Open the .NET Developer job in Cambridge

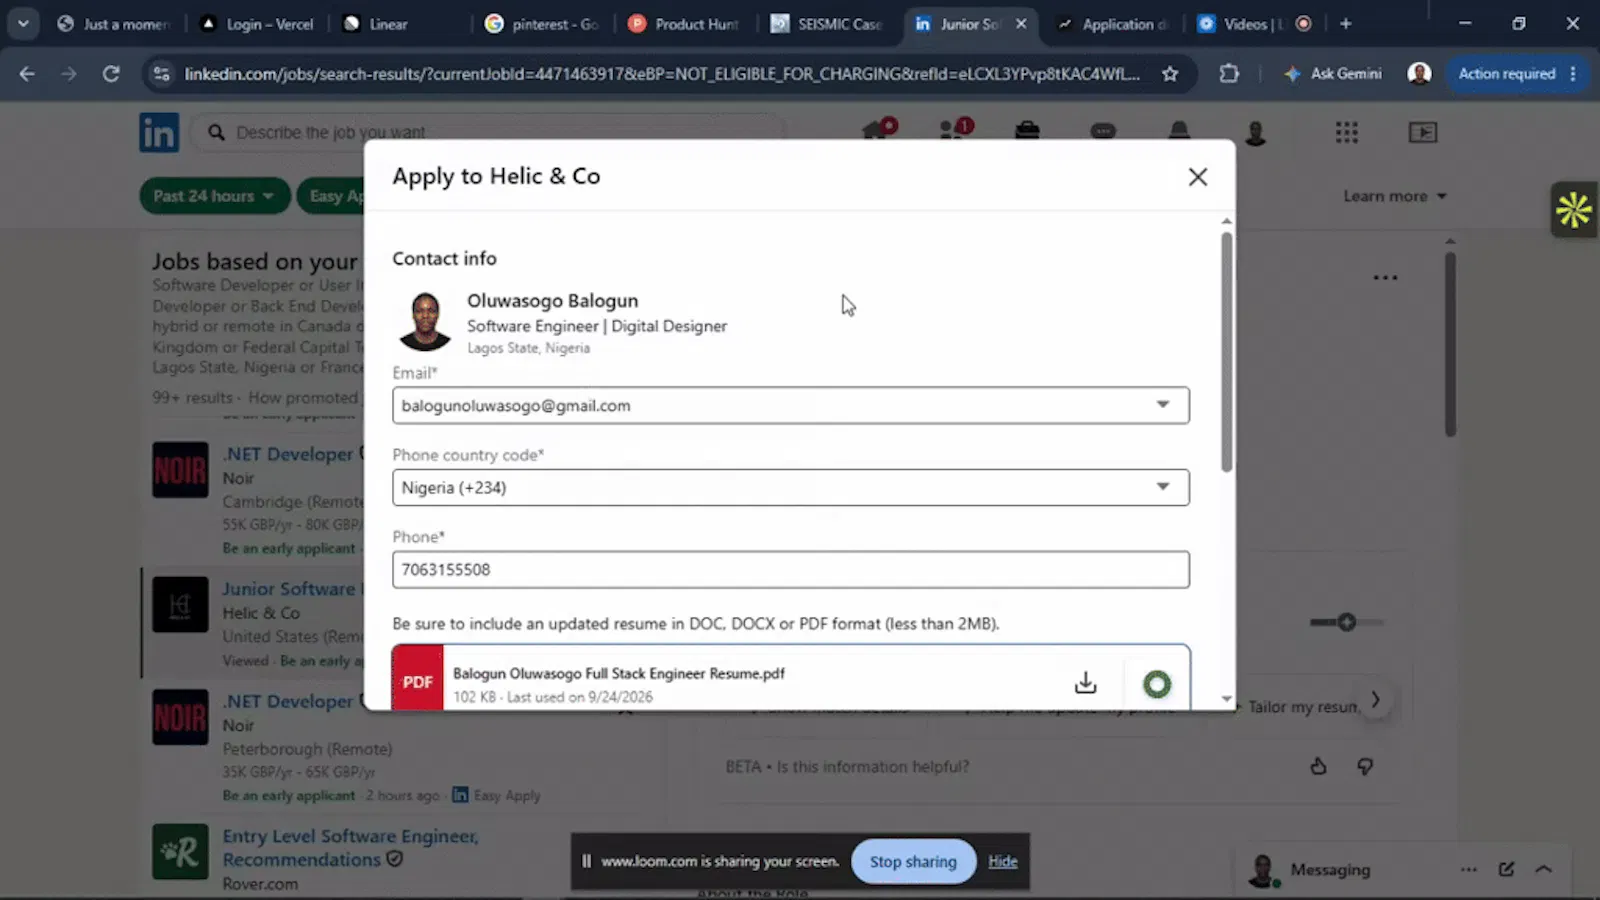[290, 454]
